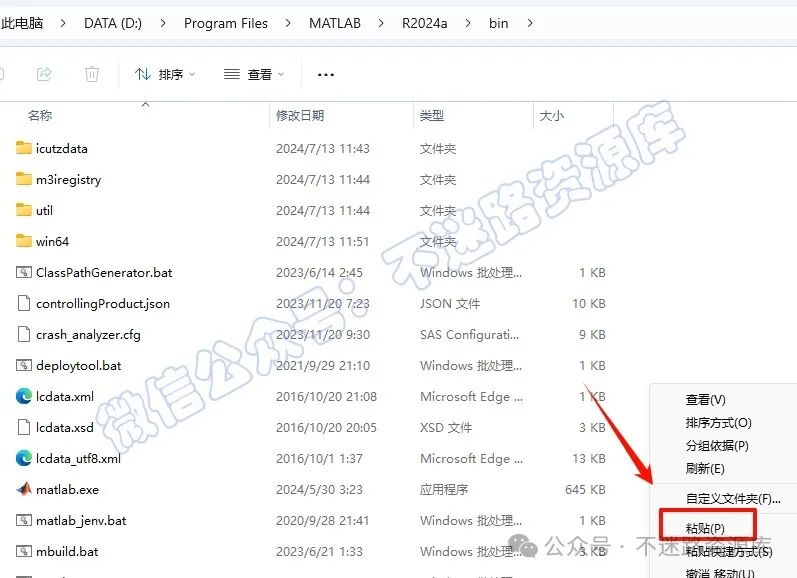Click R2024a in the address breadcrumb
The image size is (797, 578).
[424, 23]
